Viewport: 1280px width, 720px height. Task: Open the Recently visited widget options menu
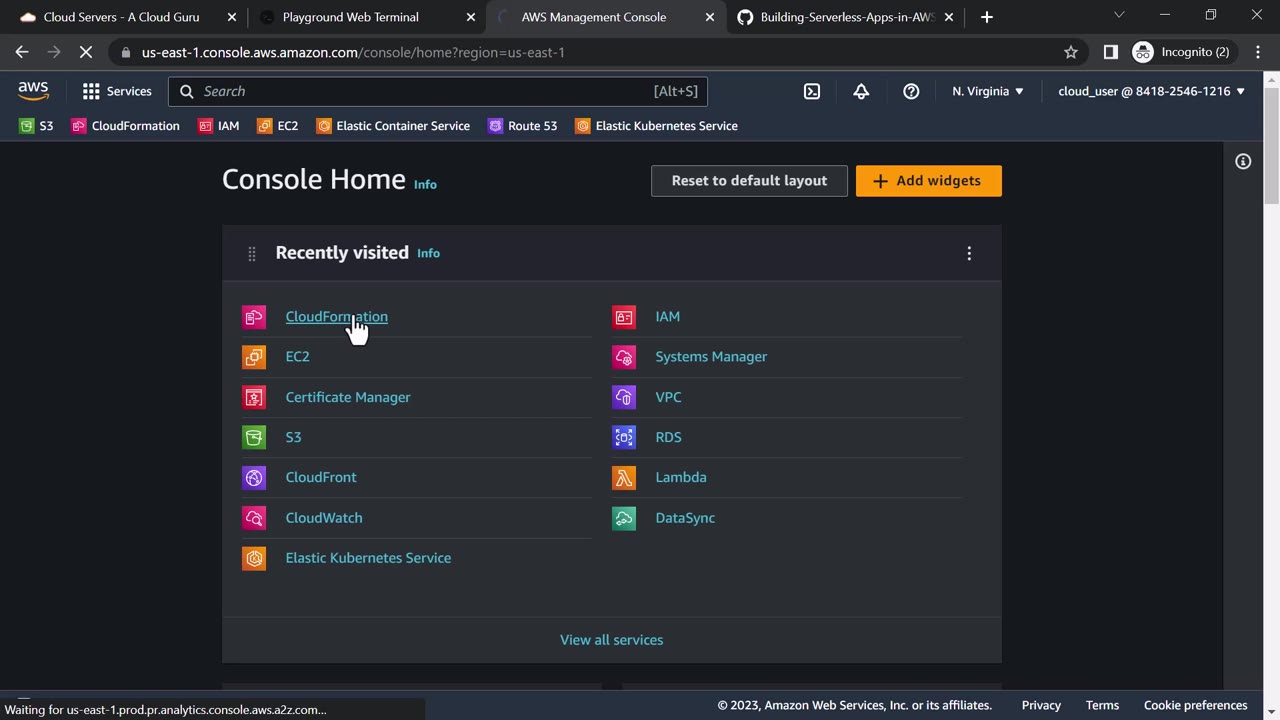coord(969,253)
